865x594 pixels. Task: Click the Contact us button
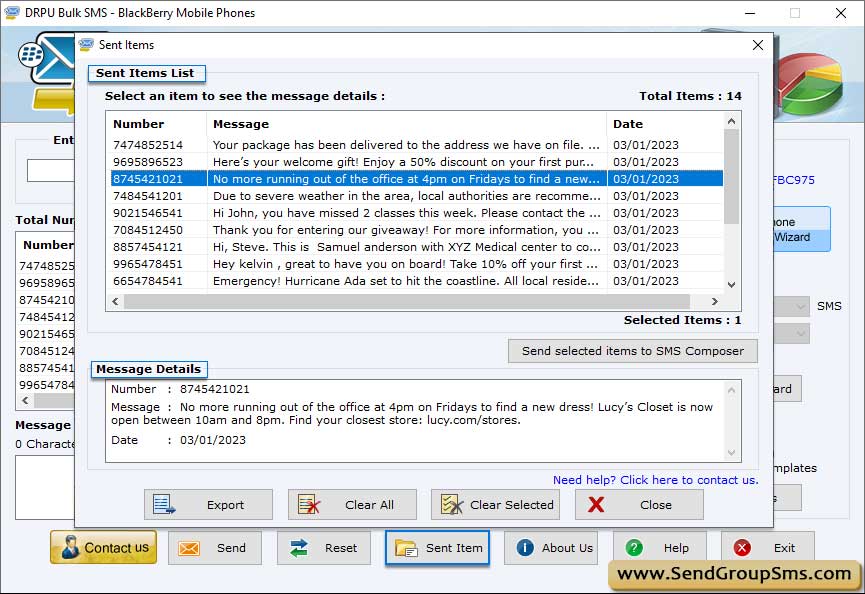coord(103,547)
